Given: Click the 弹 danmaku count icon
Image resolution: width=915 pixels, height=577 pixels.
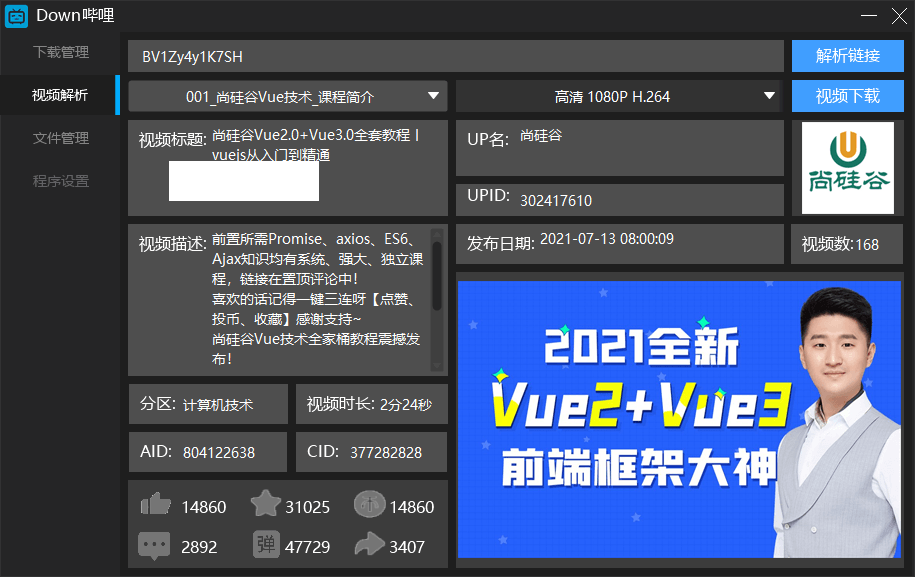Looking at the screenshot, I should [266, 544].
